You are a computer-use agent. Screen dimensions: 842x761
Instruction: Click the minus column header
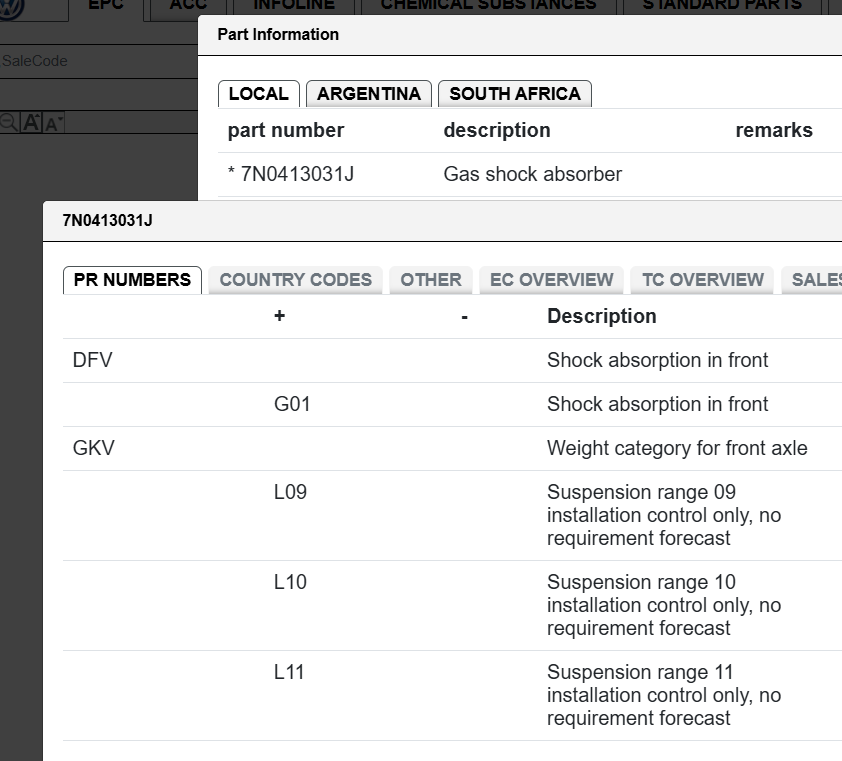[464, 317]
